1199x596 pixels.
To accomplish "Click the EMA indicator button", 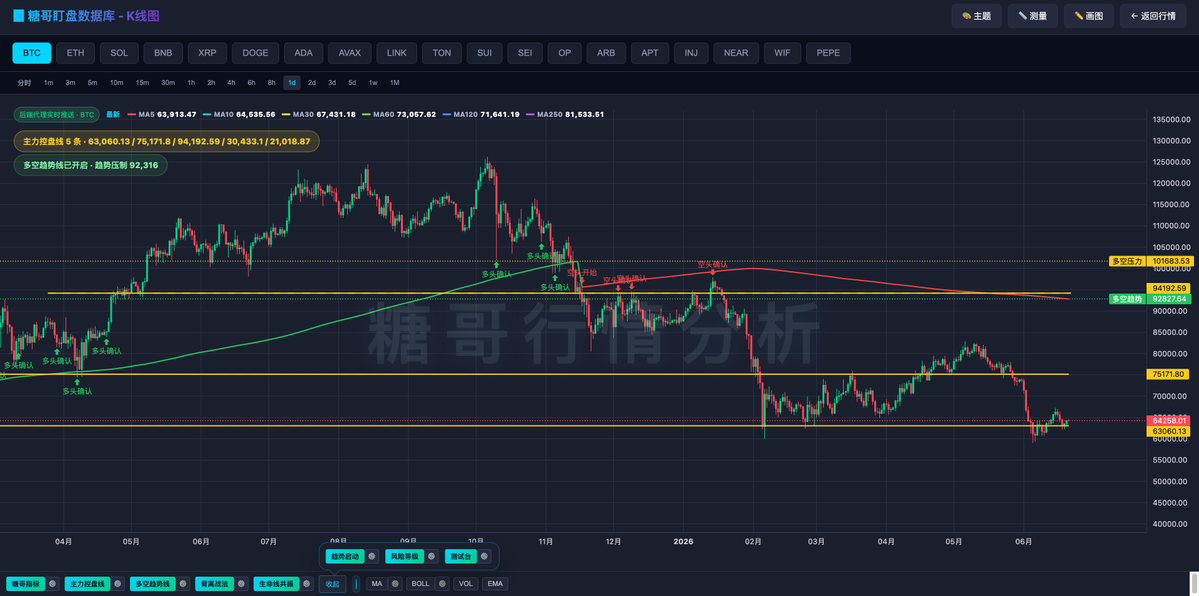I will 495,584.
